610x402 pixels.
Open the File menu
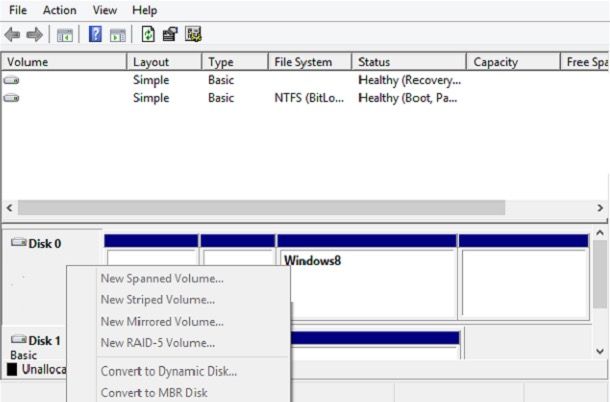point(18,10)
